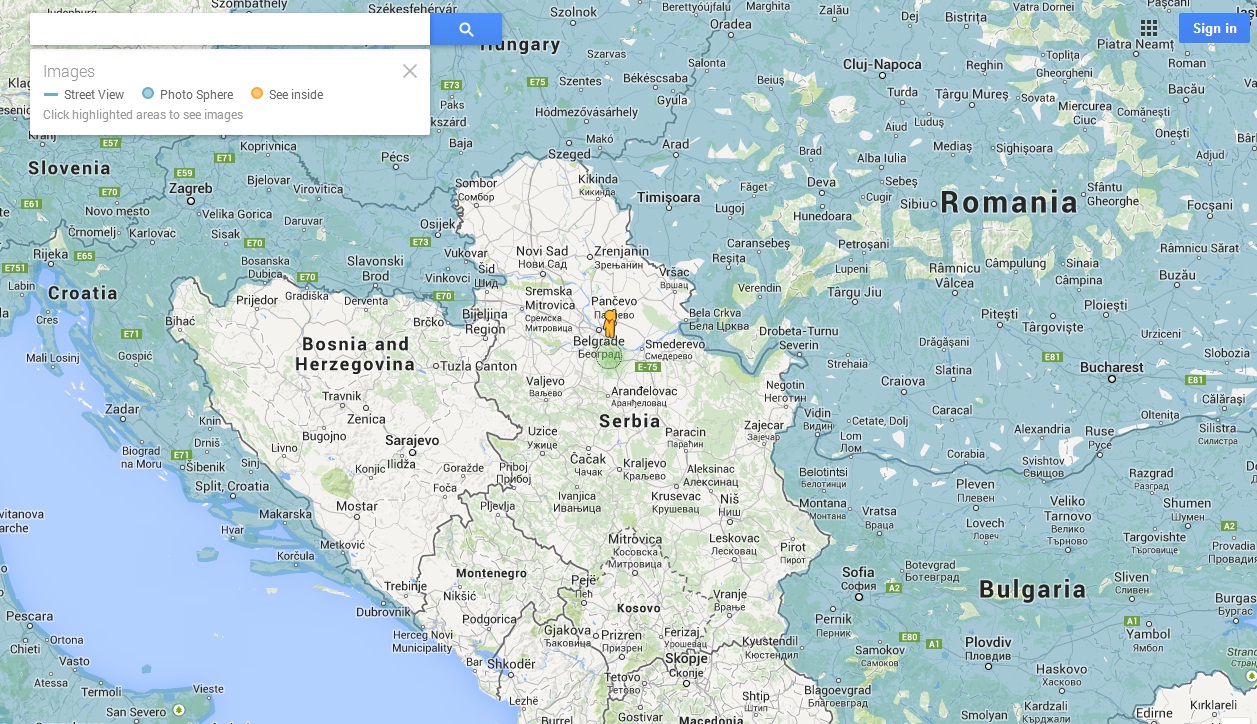Close the Images legend panel
The image size is (1257, 724).
(409, 71)
